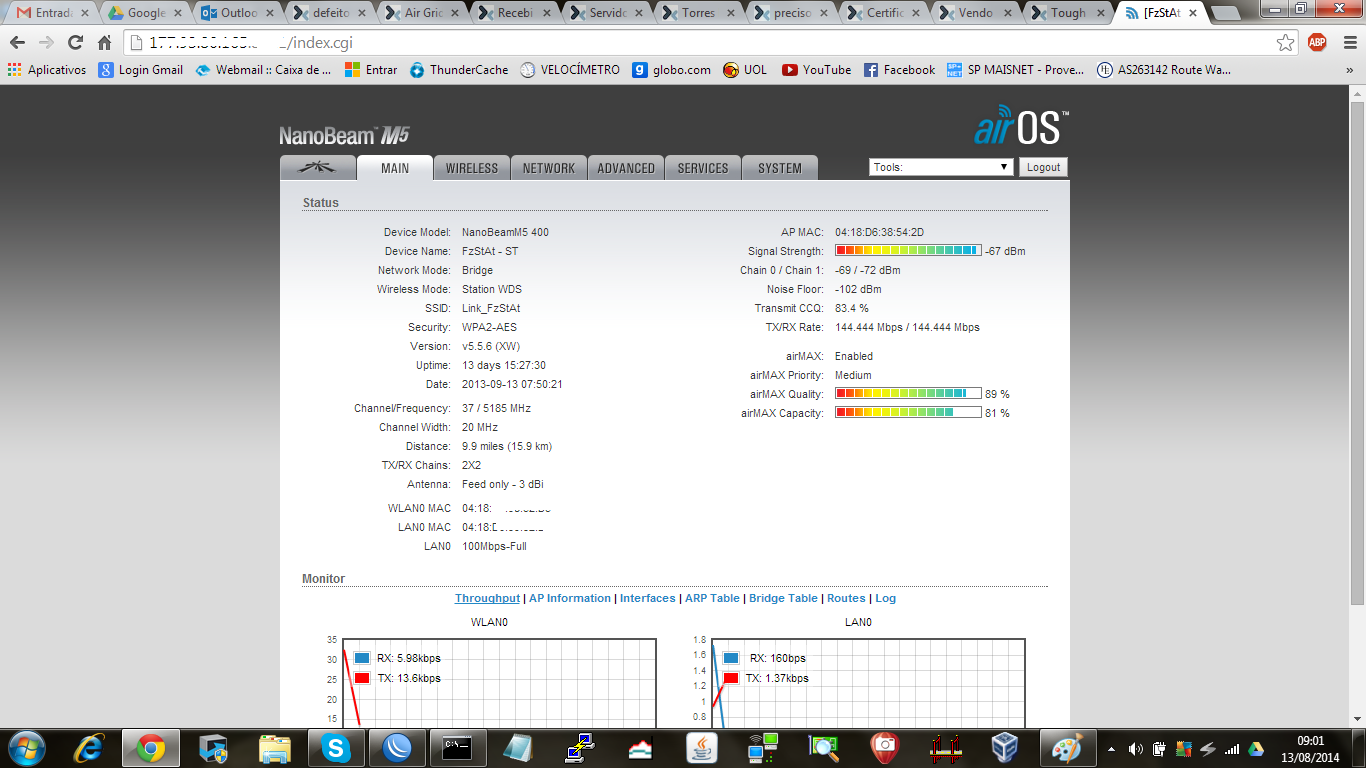Open the Ubiquiti logo tab in airOS
Viewport: 1366px width, 768px height.
coord(318,168)
